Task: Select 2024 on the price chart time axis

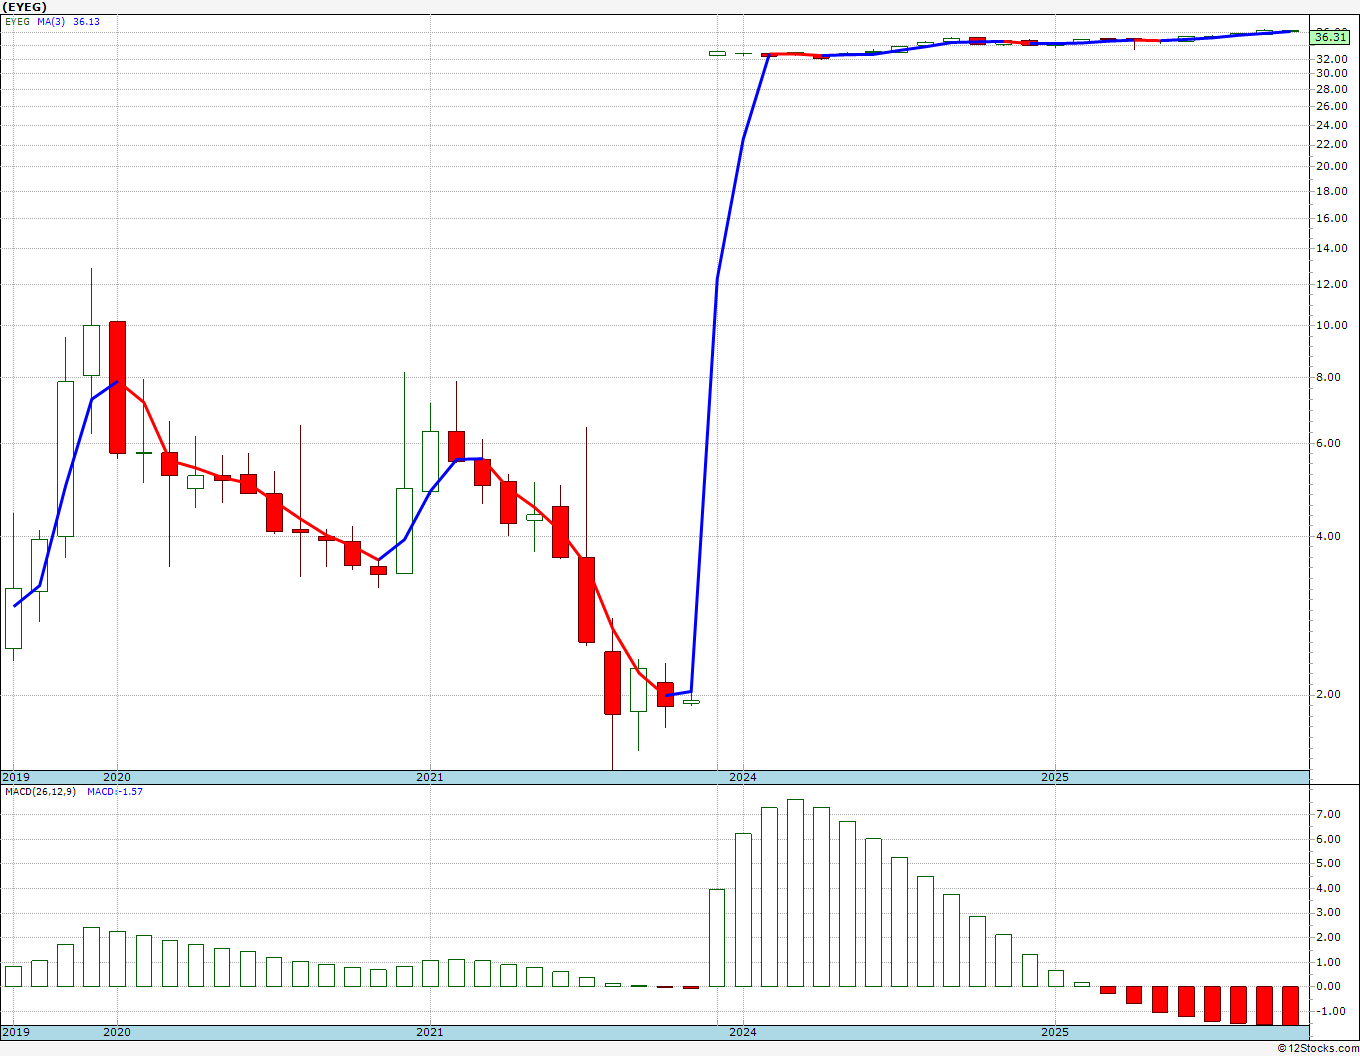Action: coord(743,777)
